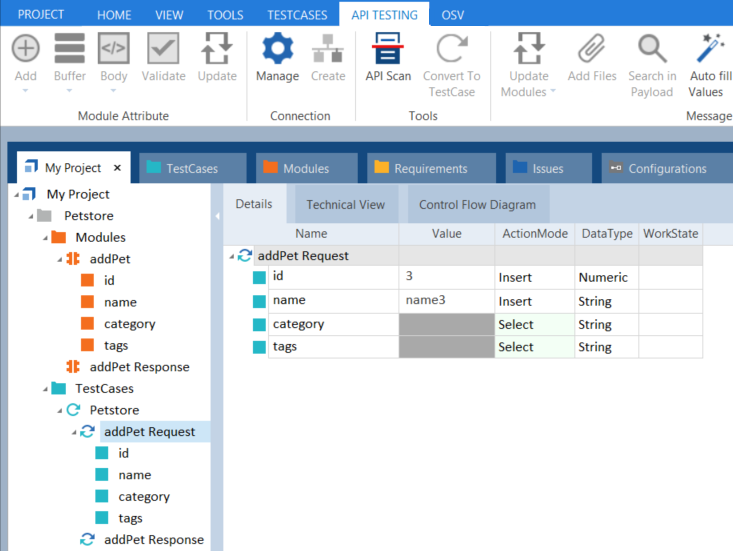Click the Add Files paperclip icon
This screenshot has height=551, width=733.
pos(592,49)
